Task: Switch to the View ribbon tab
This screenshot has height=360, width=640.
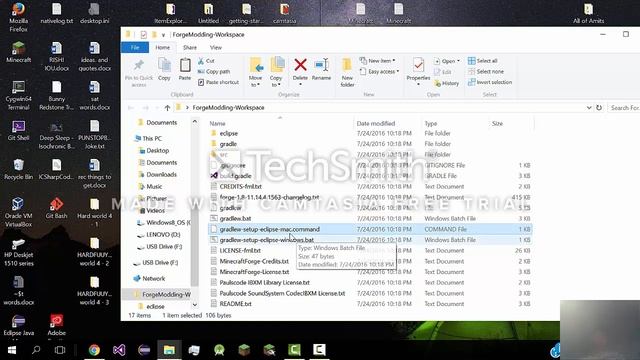Action: tap(216, 47)
